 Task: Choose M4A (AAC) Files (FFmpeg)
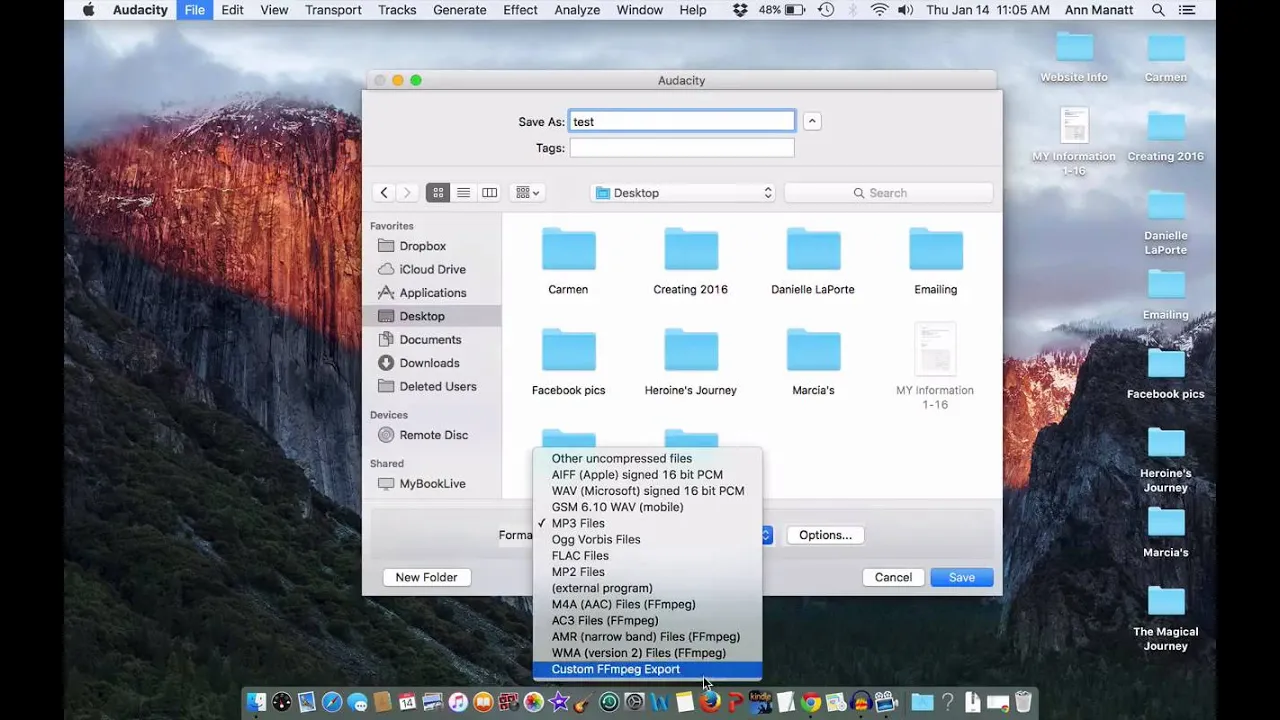point(647,604)
